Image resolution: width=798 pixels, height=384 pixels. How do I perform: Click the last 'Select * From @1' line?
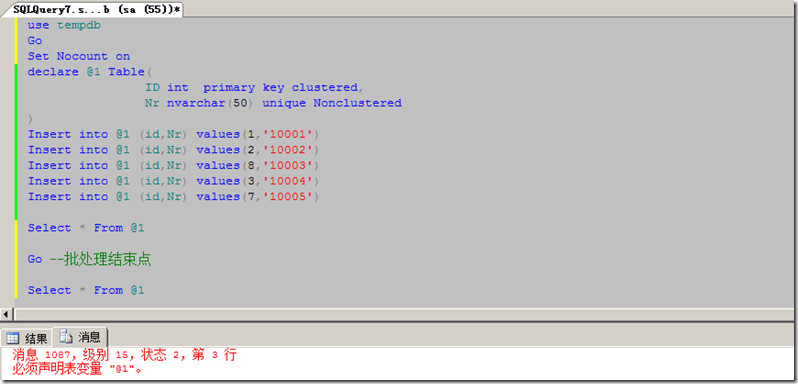click(x=86, y=290)
